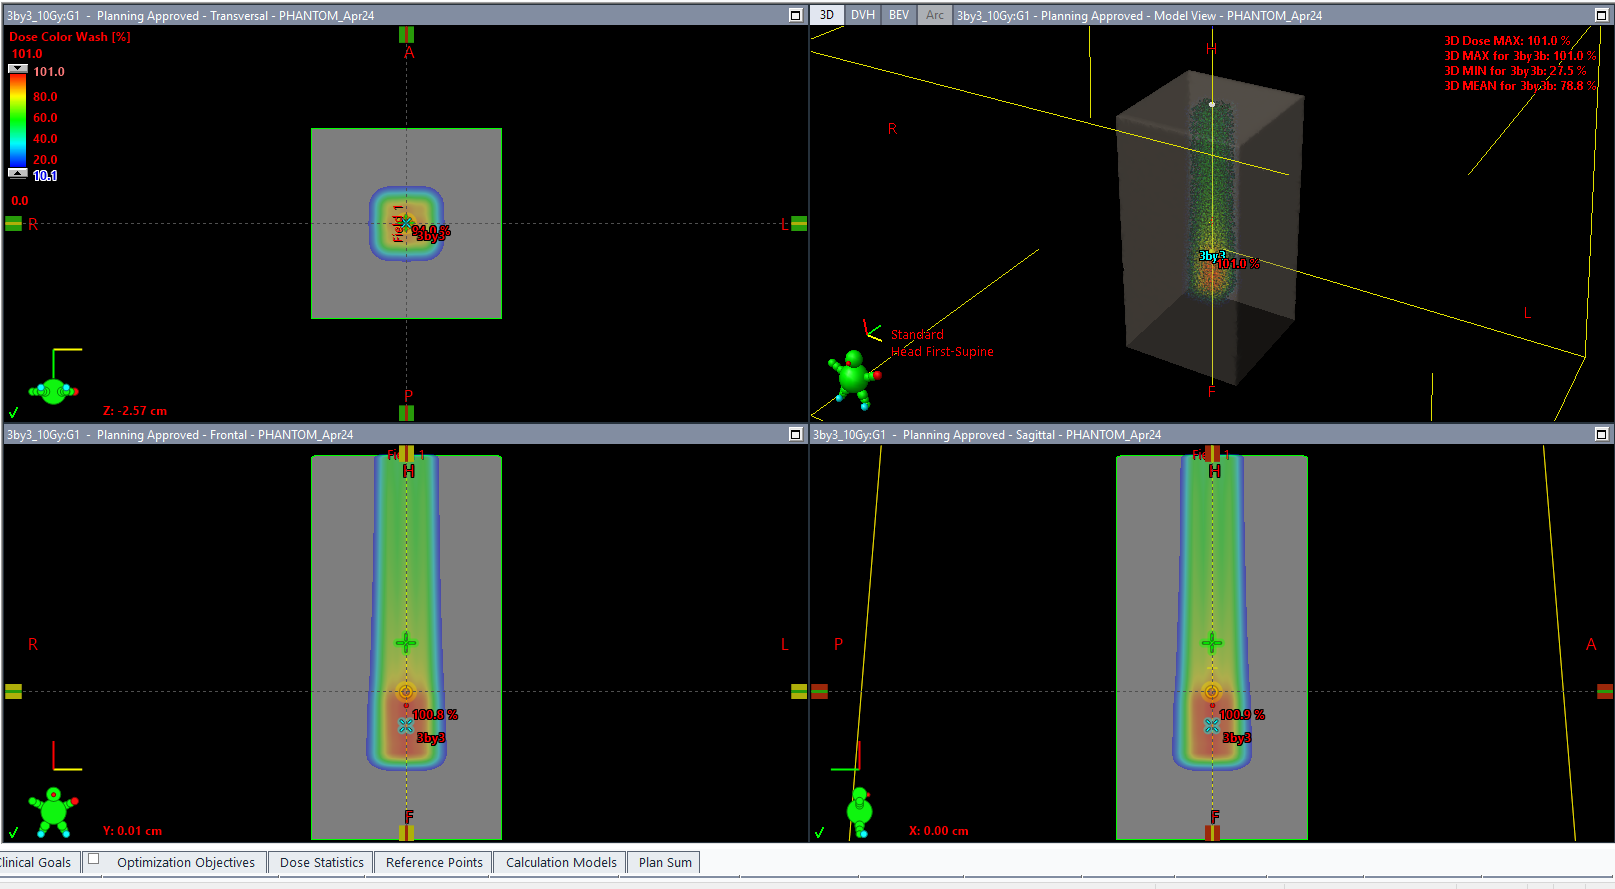The height and width of the screenshot is (889, 1615).
Task: Toggle the green checkmark in Transversal view corner
Action: pyautogui.click(x=13, y=412)
